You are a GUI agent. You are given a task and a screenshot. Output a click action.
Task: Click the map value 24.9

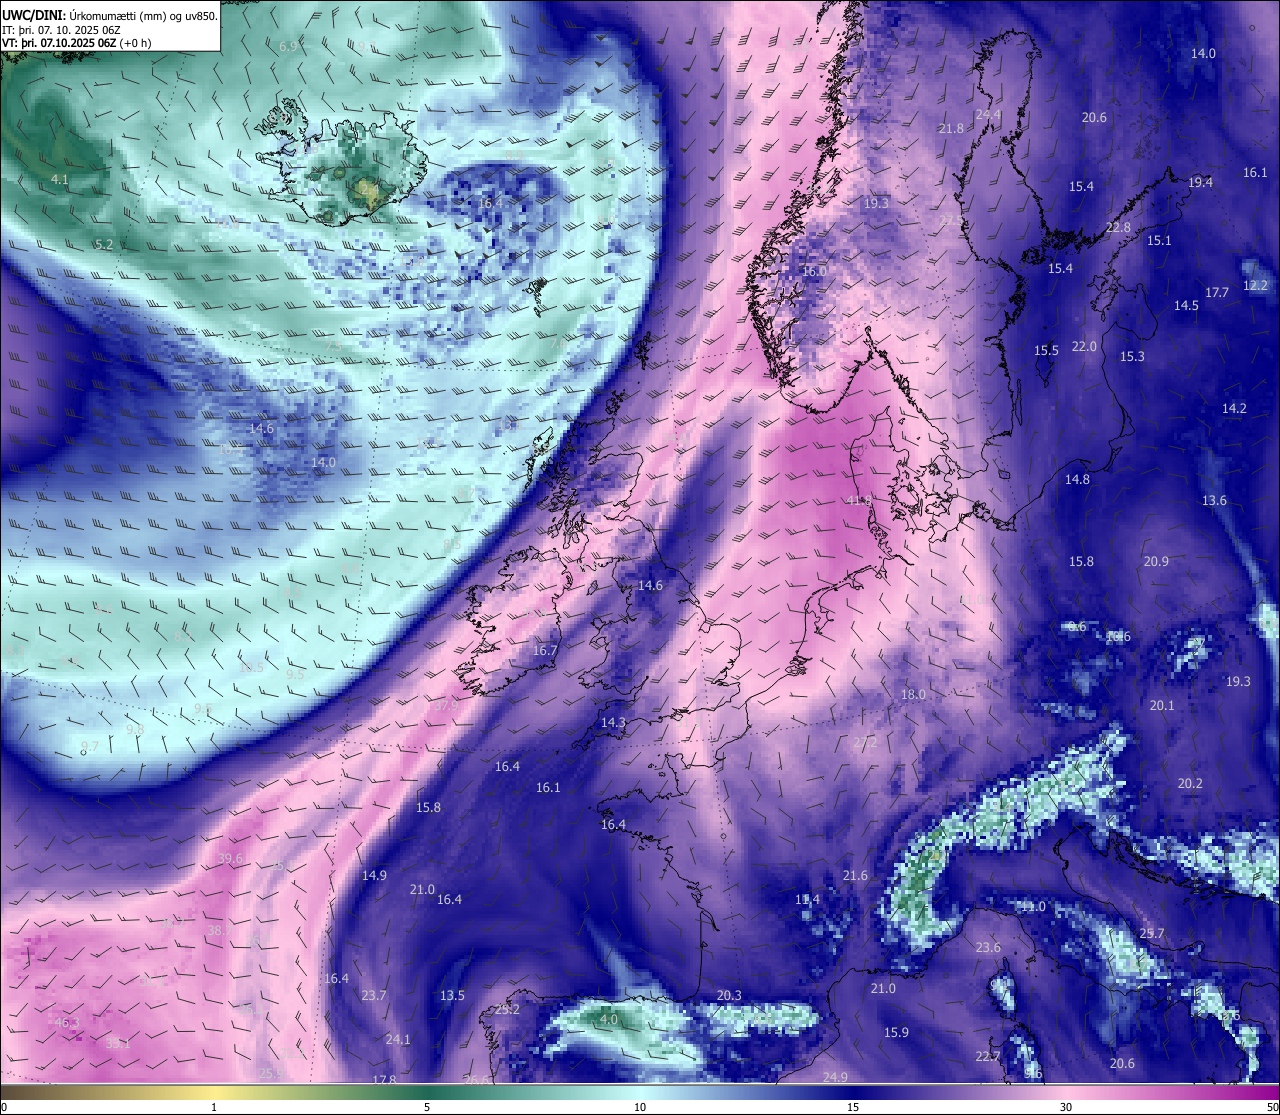coord(835,1077)
